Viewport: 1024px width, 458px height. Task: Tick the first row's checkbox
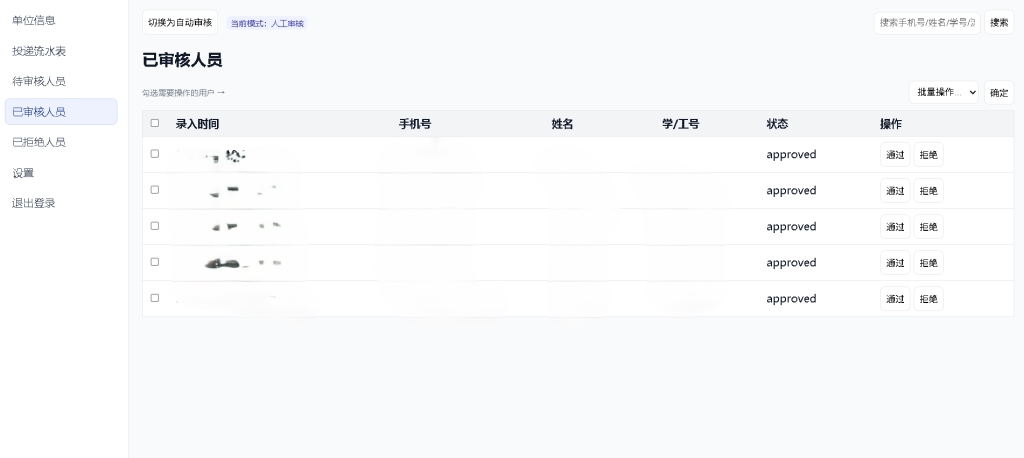(x=155, y=154)
